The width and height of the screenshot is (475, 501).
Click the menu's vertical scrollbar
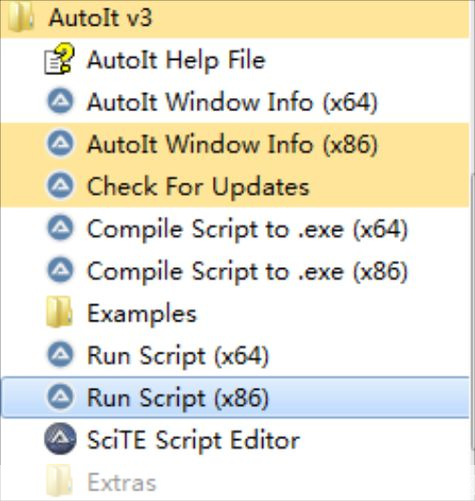[x=472, y=250]
